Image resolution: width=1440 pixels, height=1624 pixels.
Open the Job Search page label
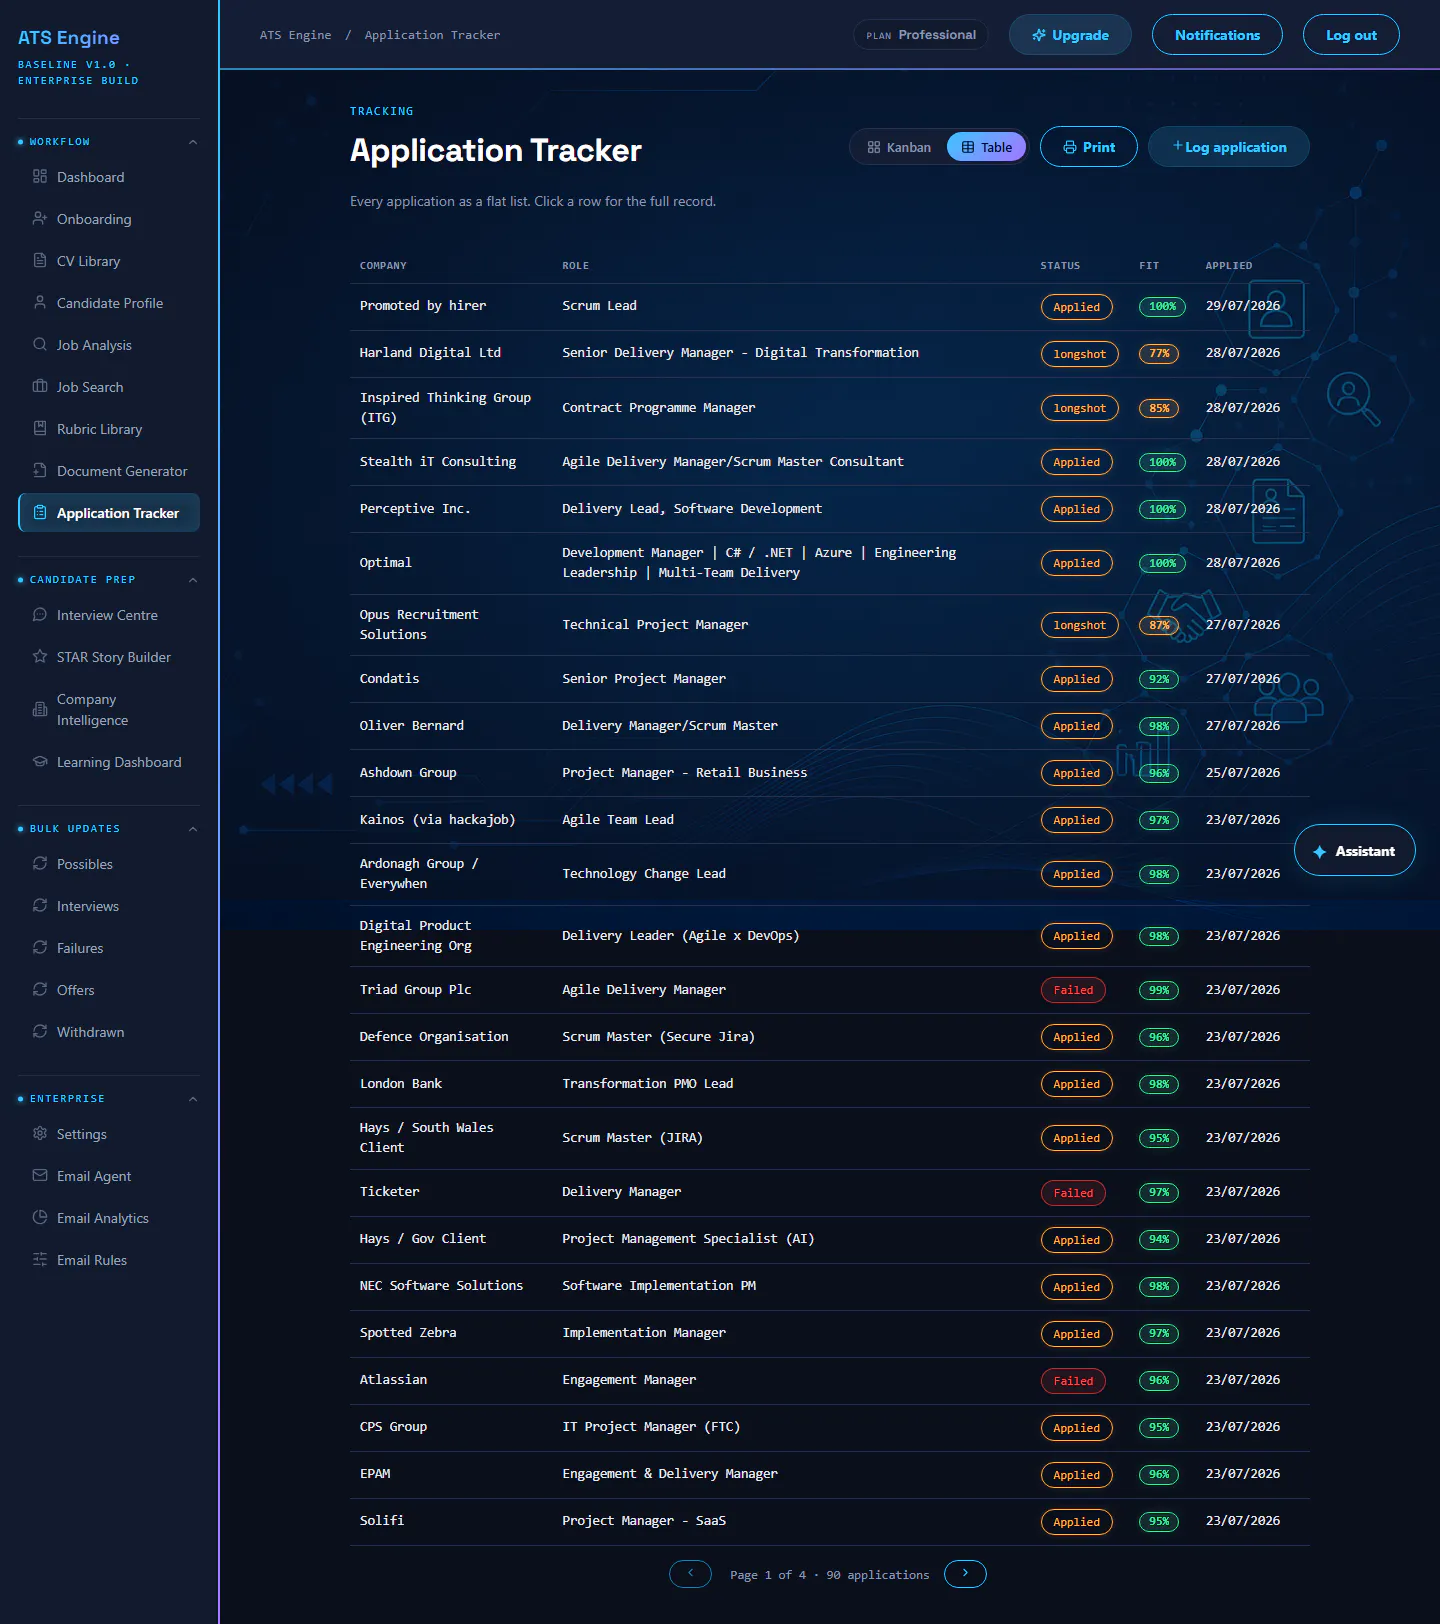pyautogui.click(x=90, y=387)
